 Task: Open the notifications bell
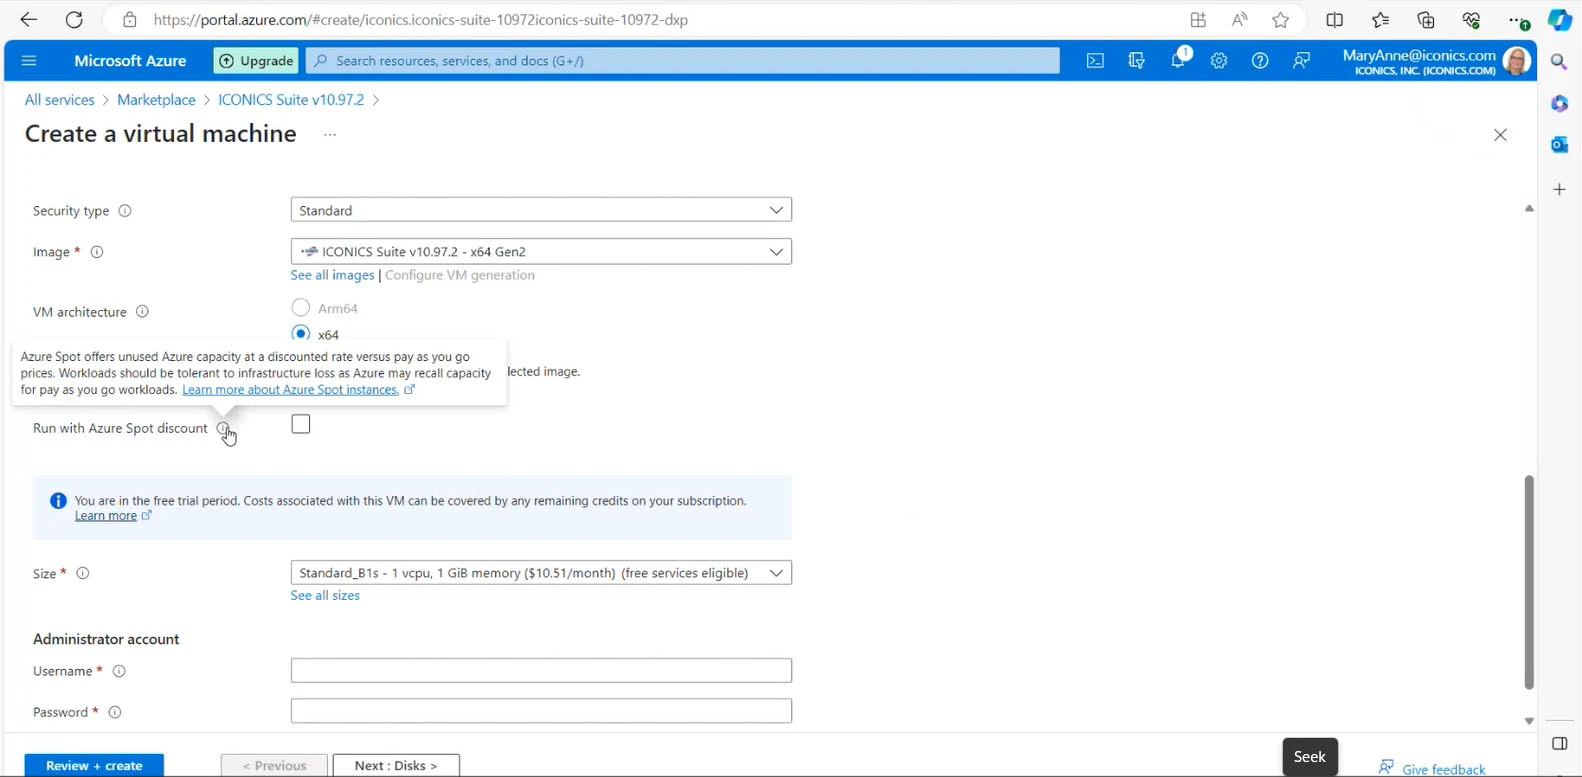(1178, 60)
